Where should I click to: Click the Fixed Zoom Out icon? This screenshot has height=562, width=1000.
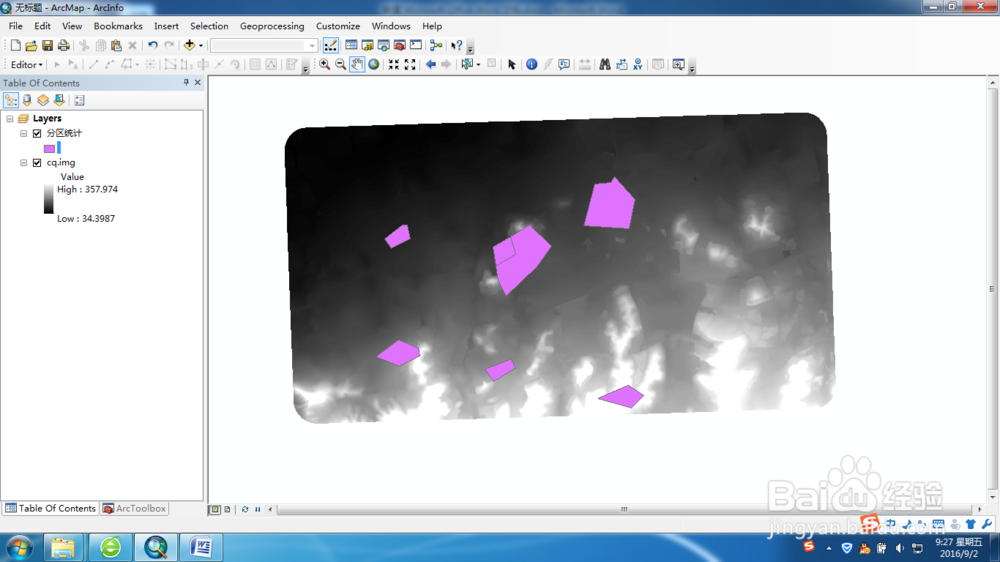(x=410, y=64)
